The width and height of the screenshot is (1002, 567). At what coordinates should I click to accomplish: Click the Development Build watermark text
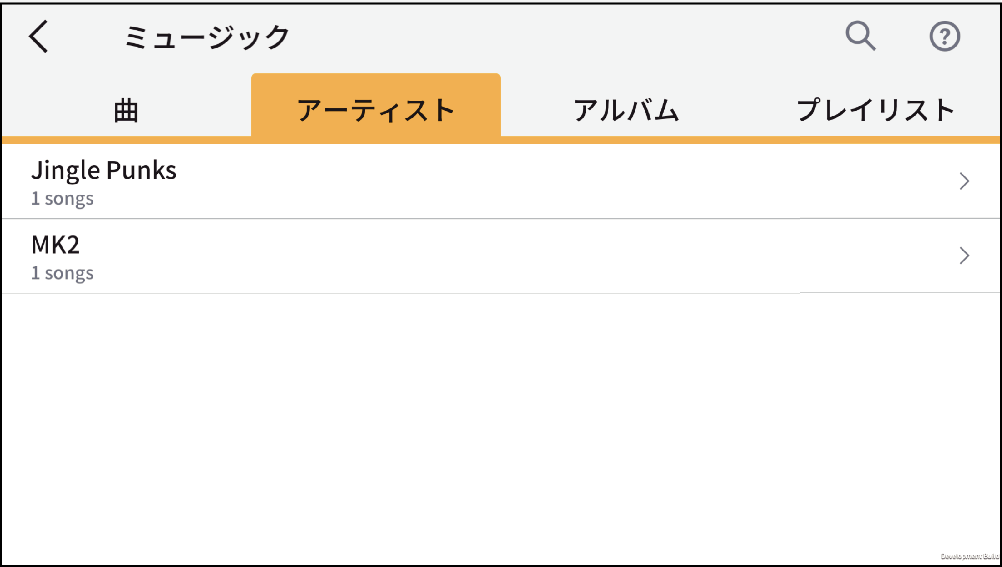(x=970, y=556)
